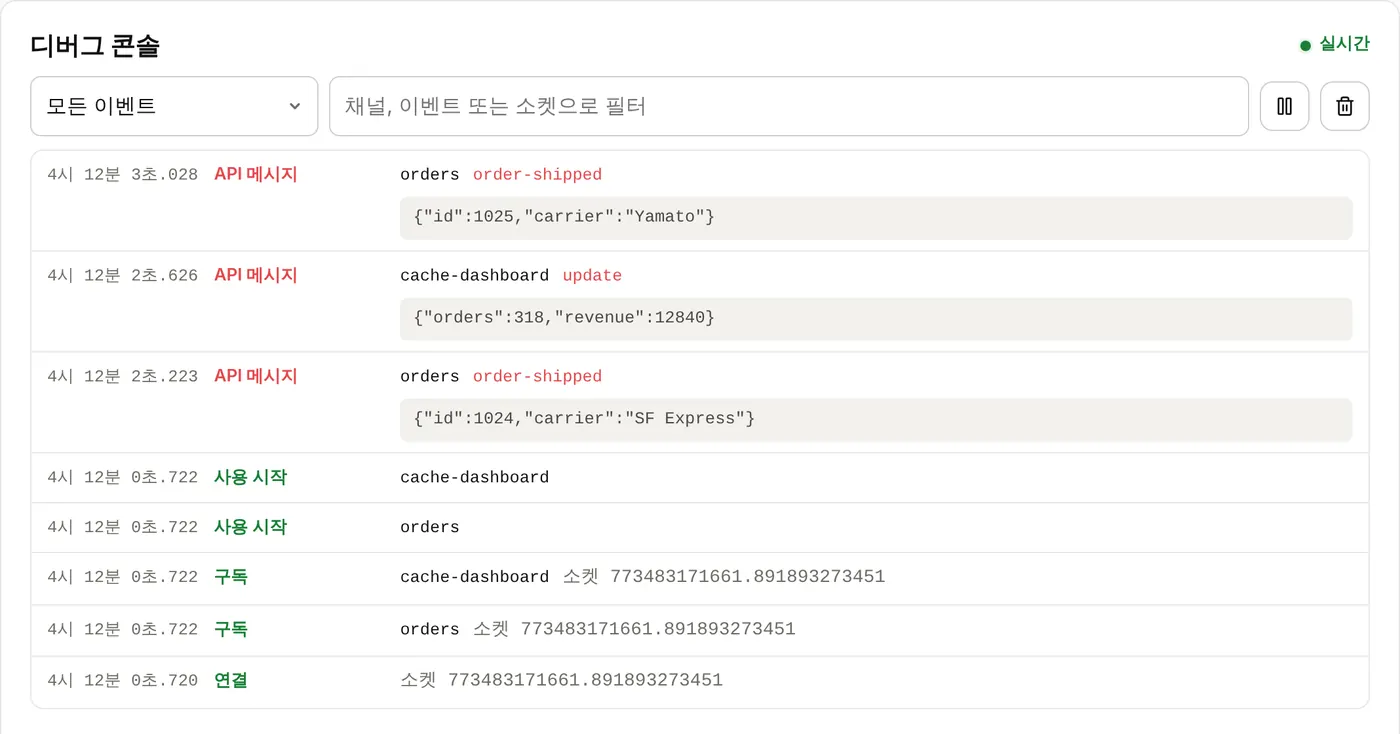
Task: Pause the live event stream
Action: tap(1284, 106)
